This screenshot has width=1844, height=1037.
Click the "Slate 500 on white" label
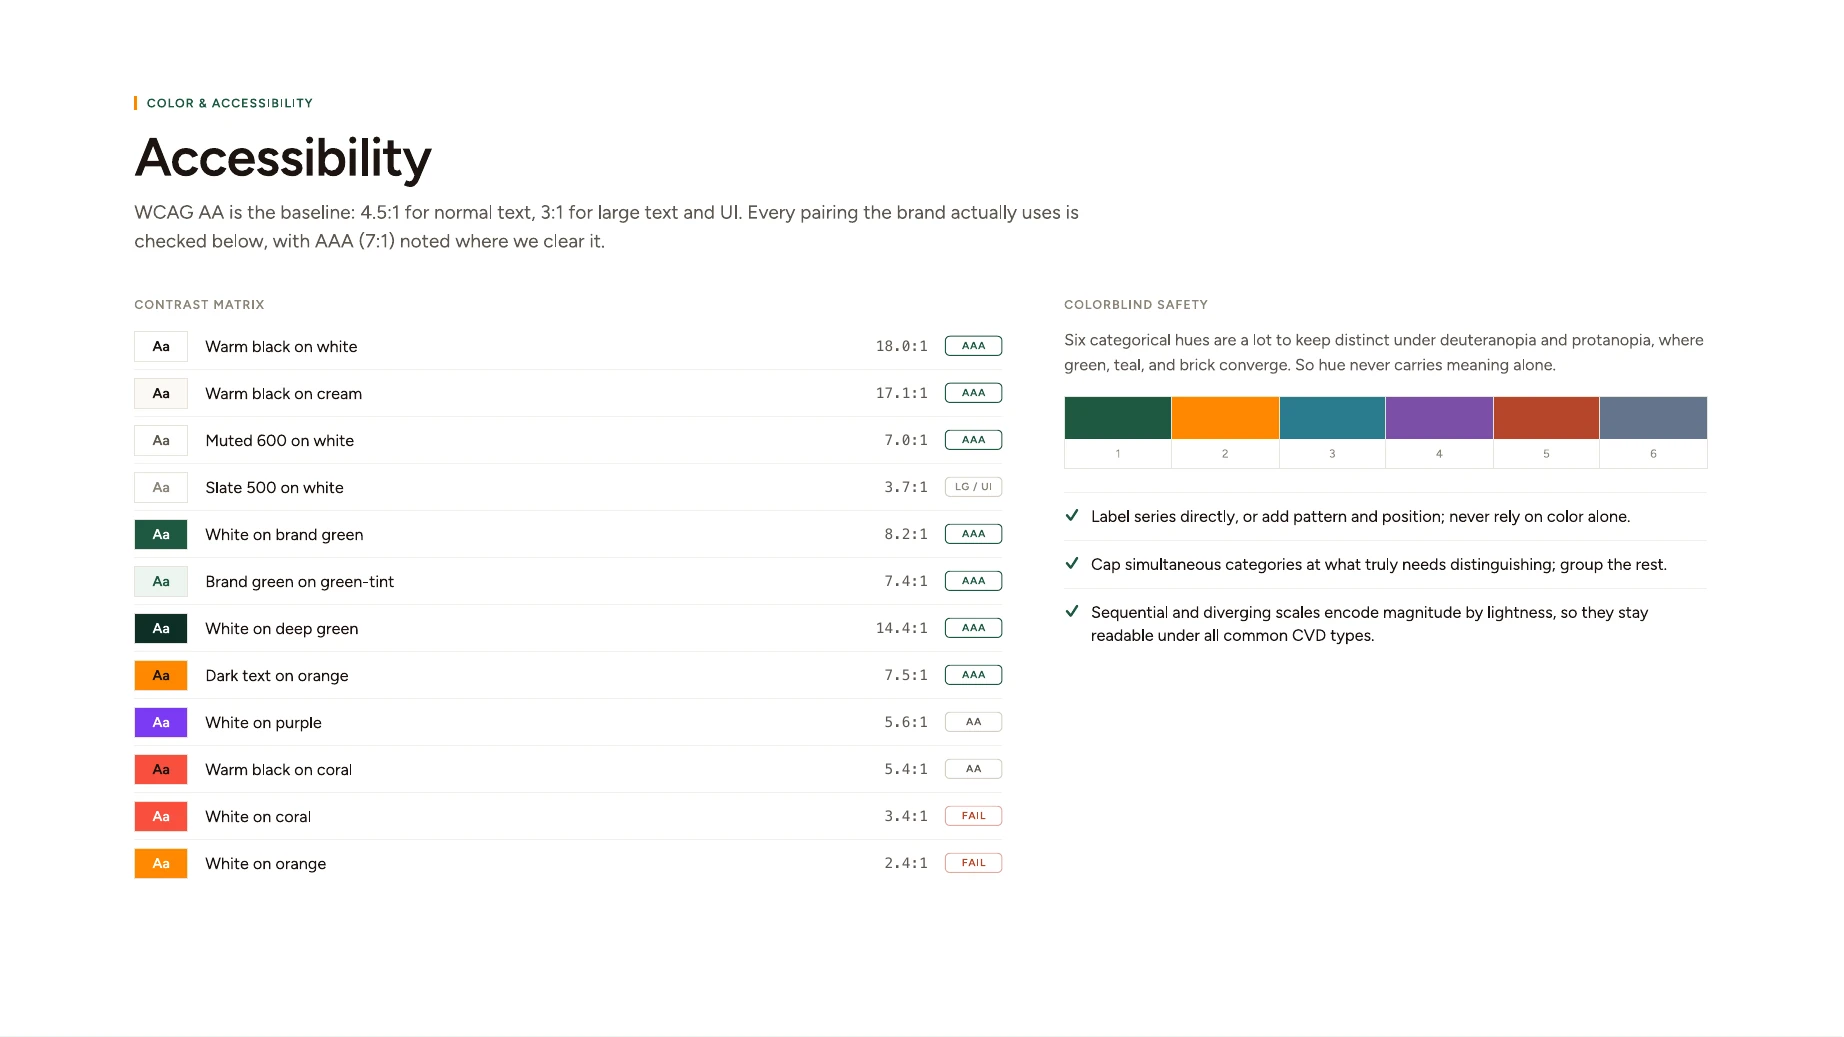click(x=274, y=488)
